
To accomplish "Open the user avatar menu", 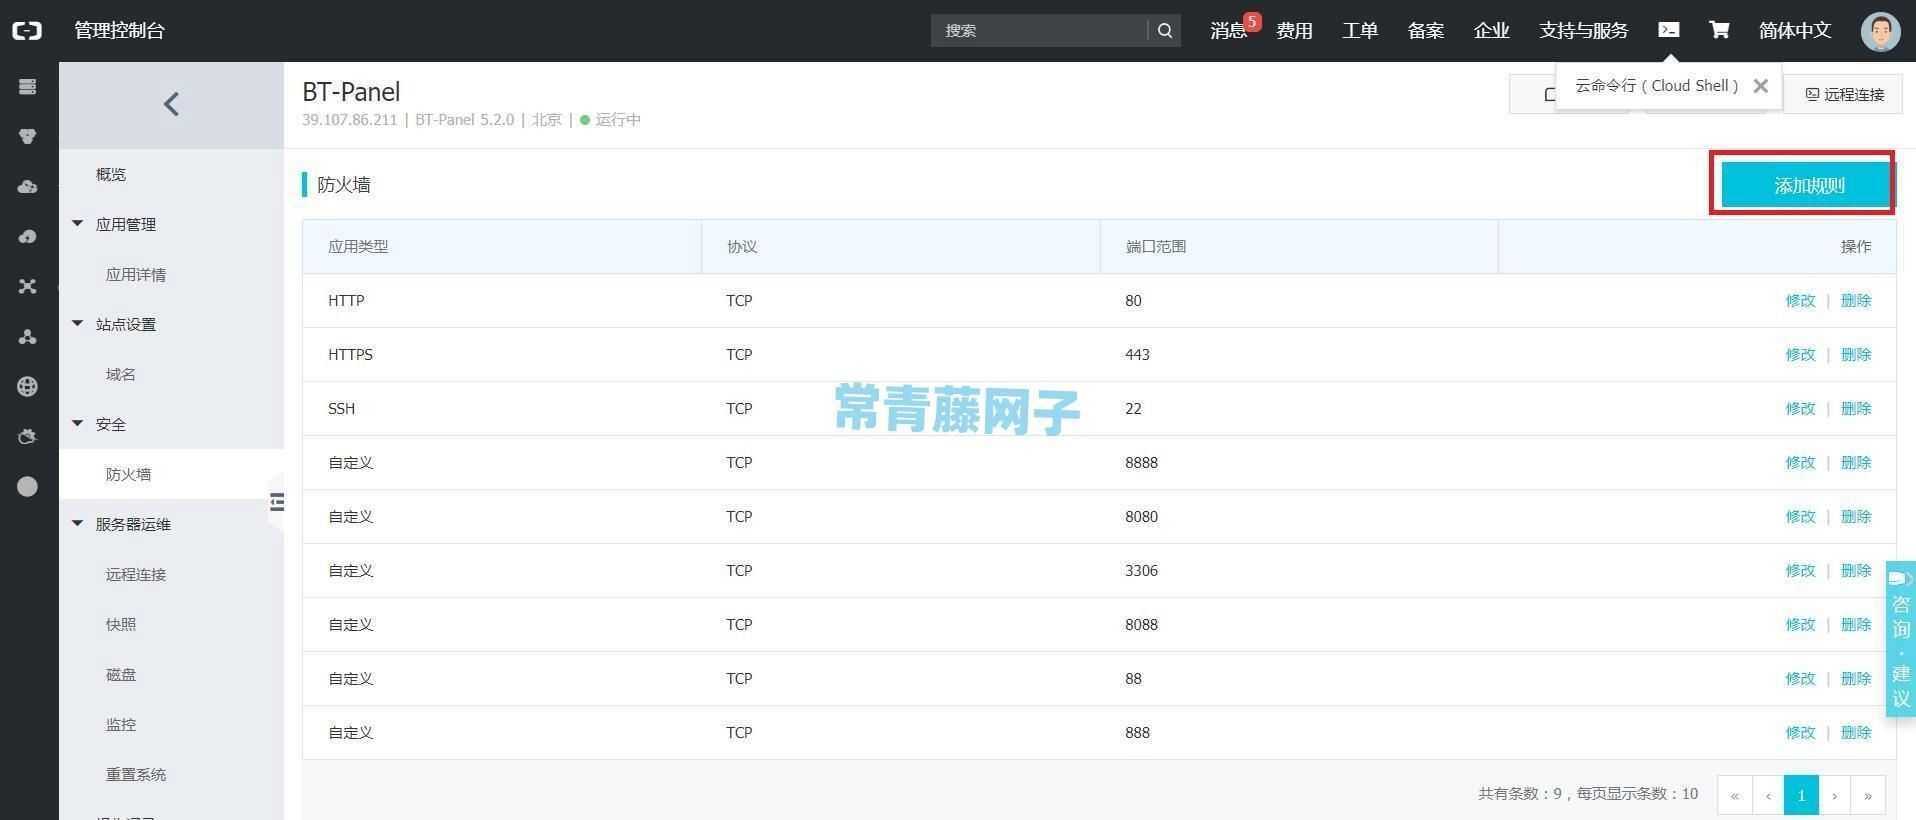I will [x=1880, y=31].
